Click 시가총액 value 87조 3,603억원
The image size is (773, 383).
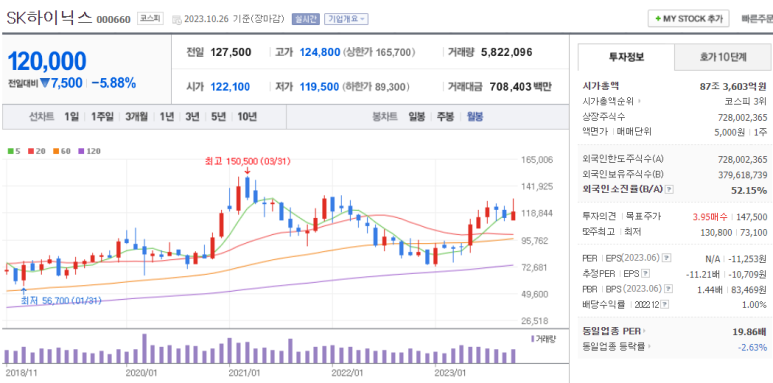(733, 86)
